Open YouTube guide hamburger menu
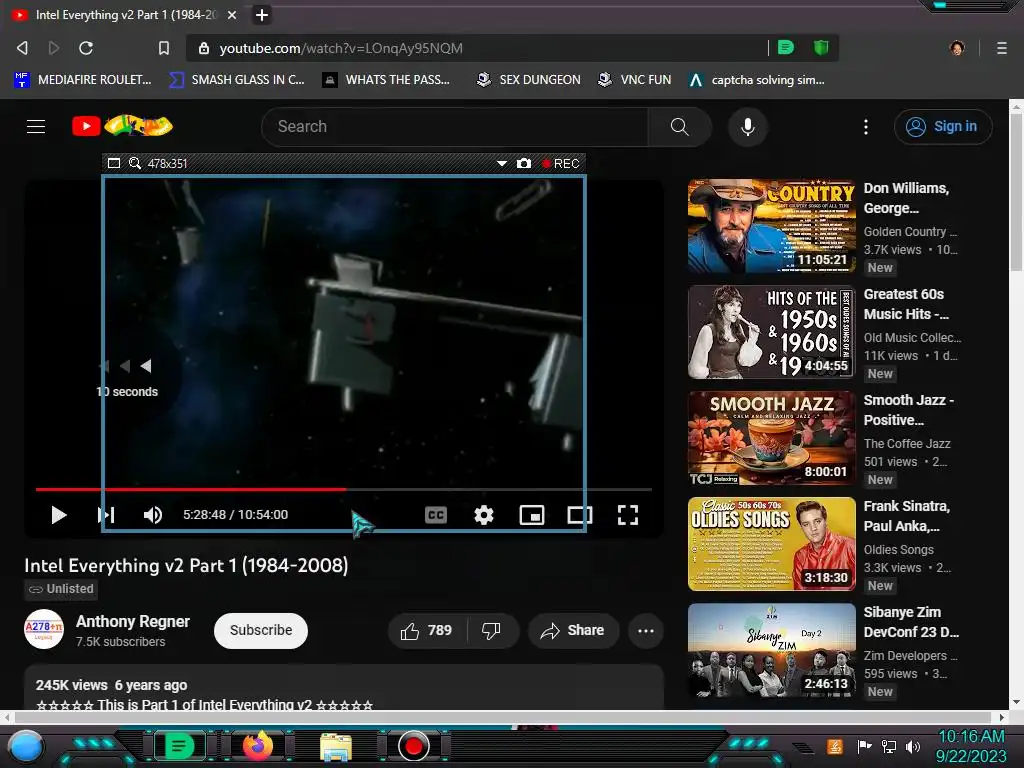The width and height of the screenshot is (1024, 768). click(x=36, y=126)
